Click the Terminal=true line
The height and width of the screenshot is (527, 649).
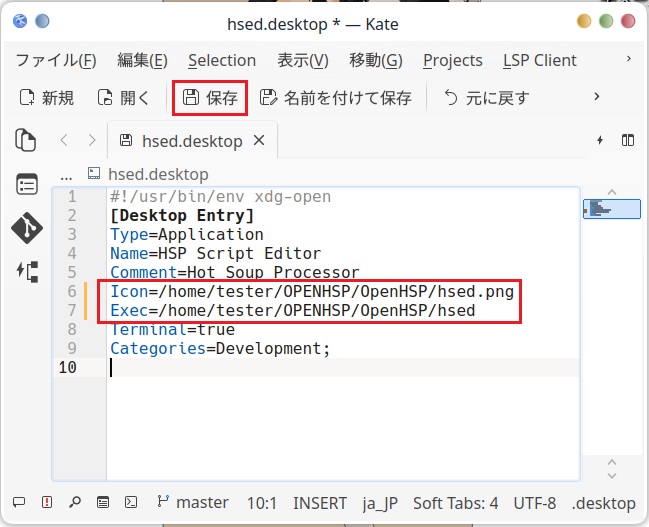point(173,330)
